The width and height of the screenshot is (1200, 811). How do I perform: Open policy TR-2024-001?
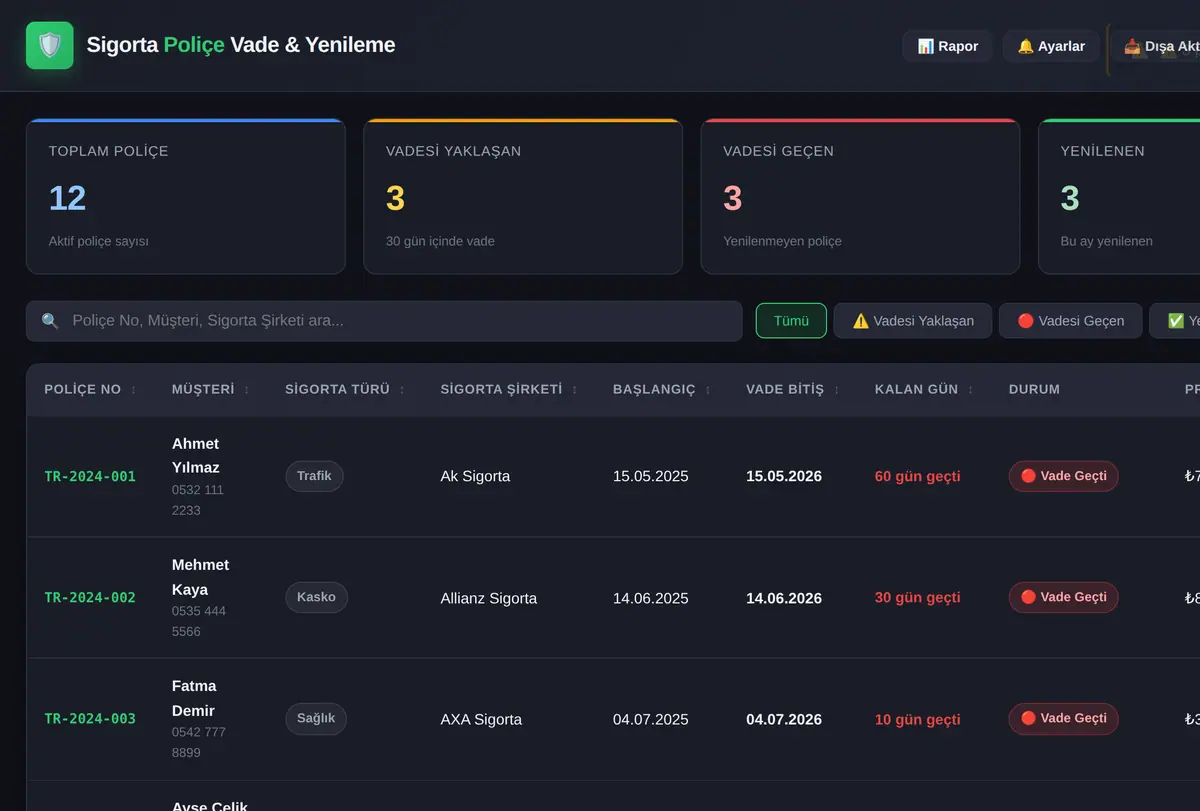click(x=90, y=477)
